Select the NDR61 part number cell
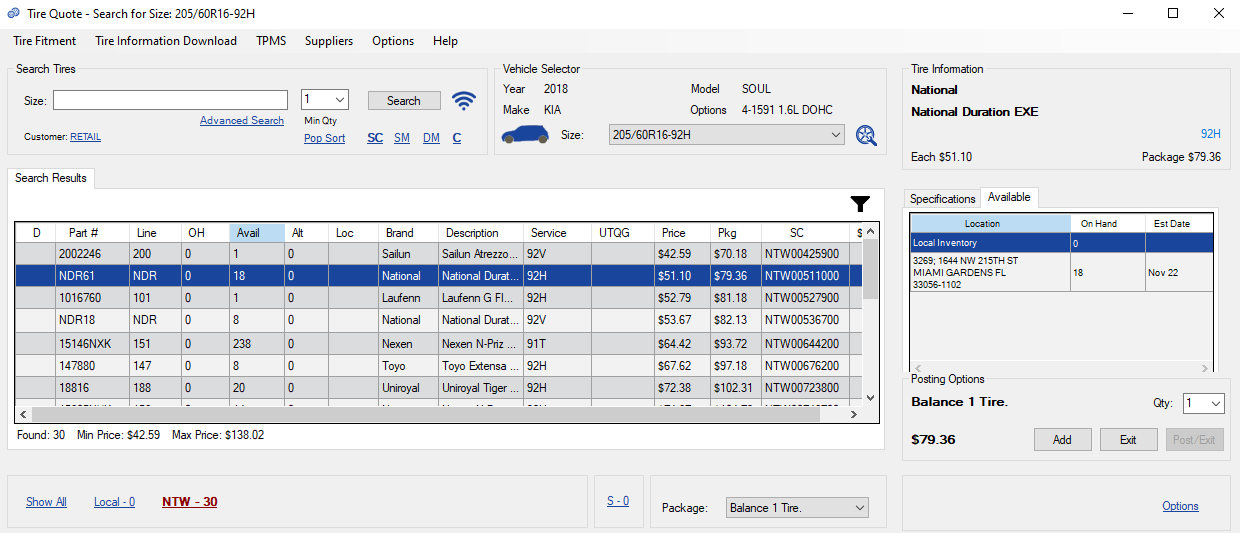This screenshot has width=1240, height=533. click(x=92, y=276)
